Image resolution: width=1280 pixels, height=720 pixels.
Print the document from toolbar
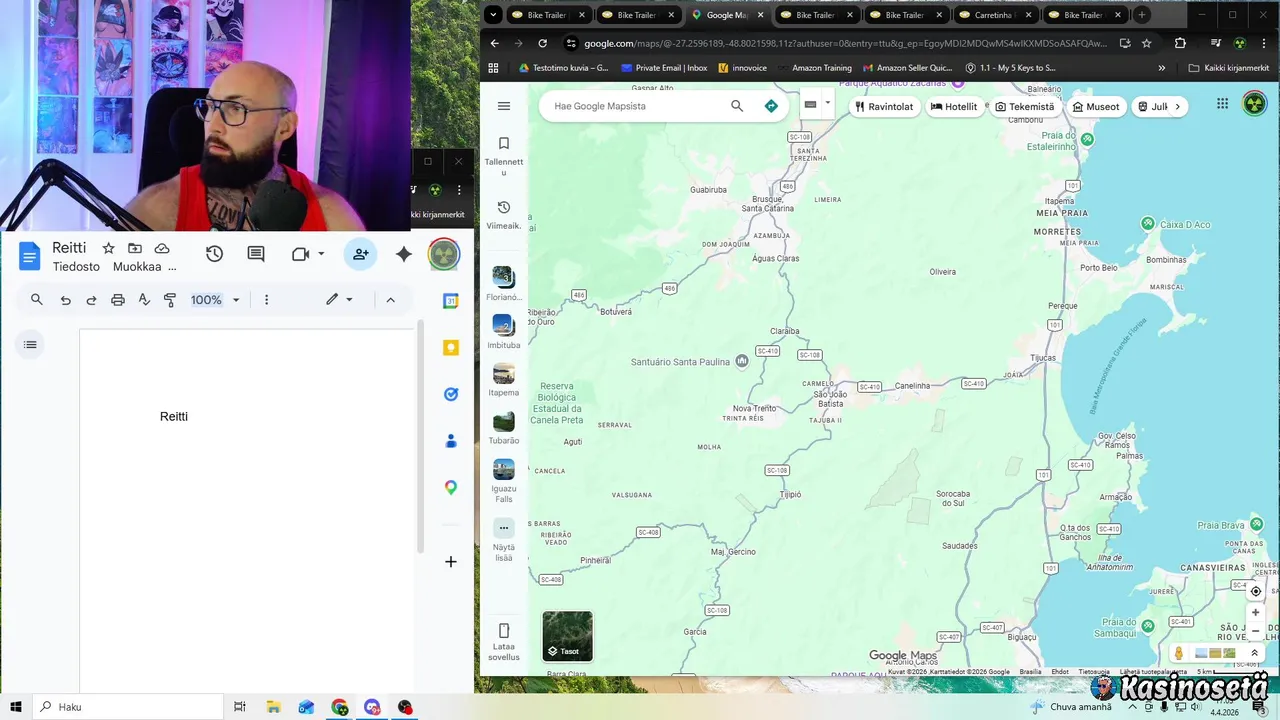[x=118, y=300]
